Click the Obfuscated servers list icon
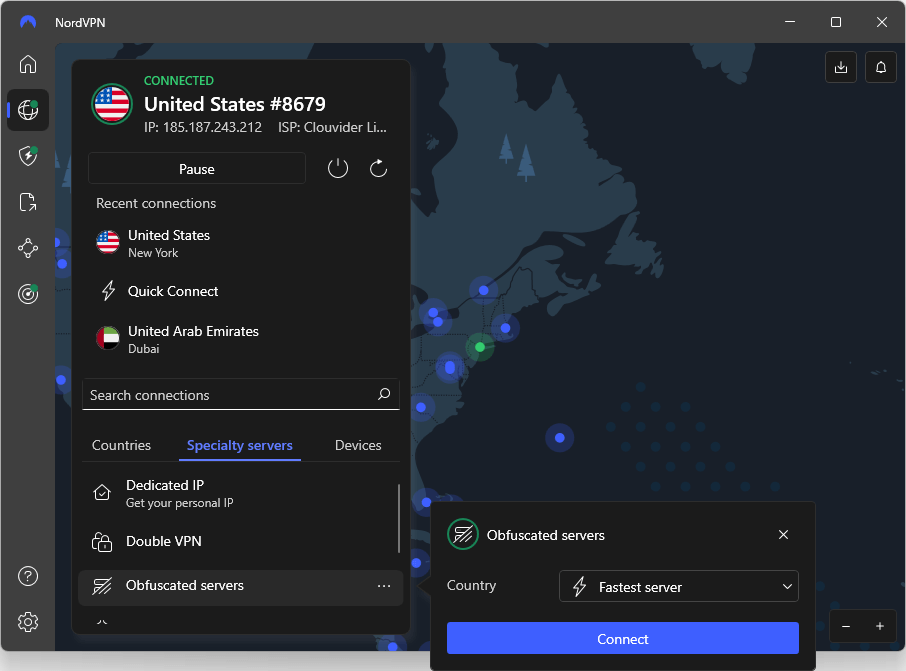The width and height of the screenshot is (906, 671). pos(102,586)
